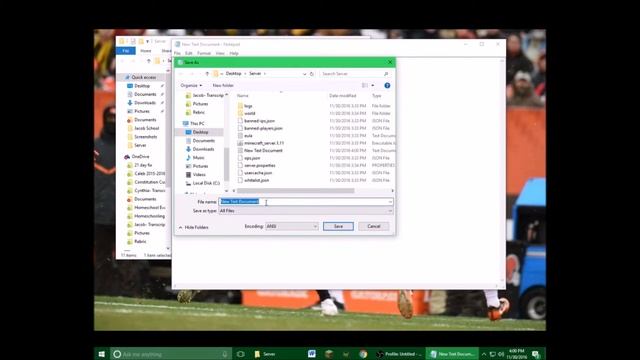This screenshot has height=360, width=640.
Task: Change view with the view options icon
Action: coord(364,85)
